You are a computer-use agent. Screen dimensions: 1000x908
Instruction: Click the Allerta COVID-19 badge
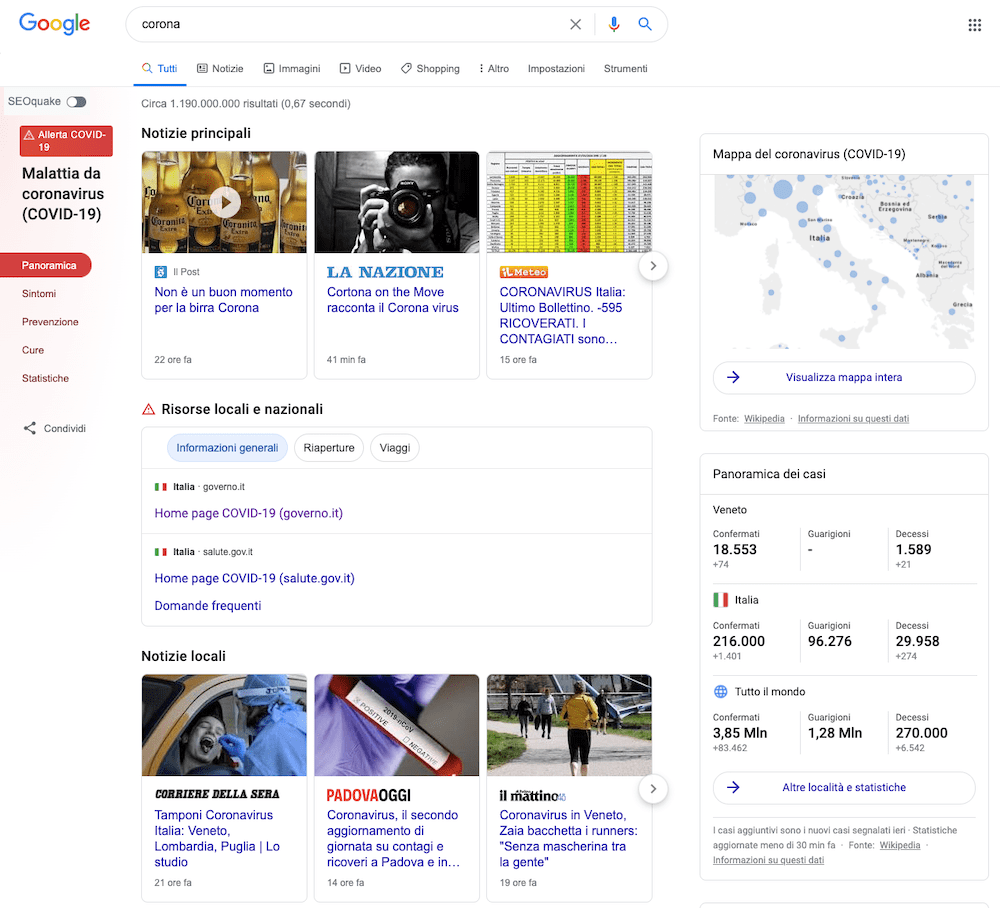point(66,141)
